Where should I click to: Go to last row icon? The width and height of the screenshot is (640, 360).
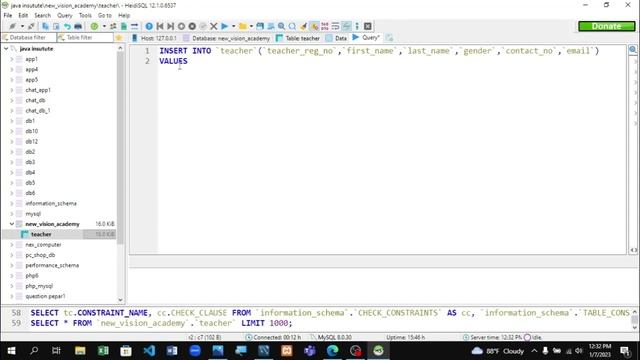pos(171,26)
